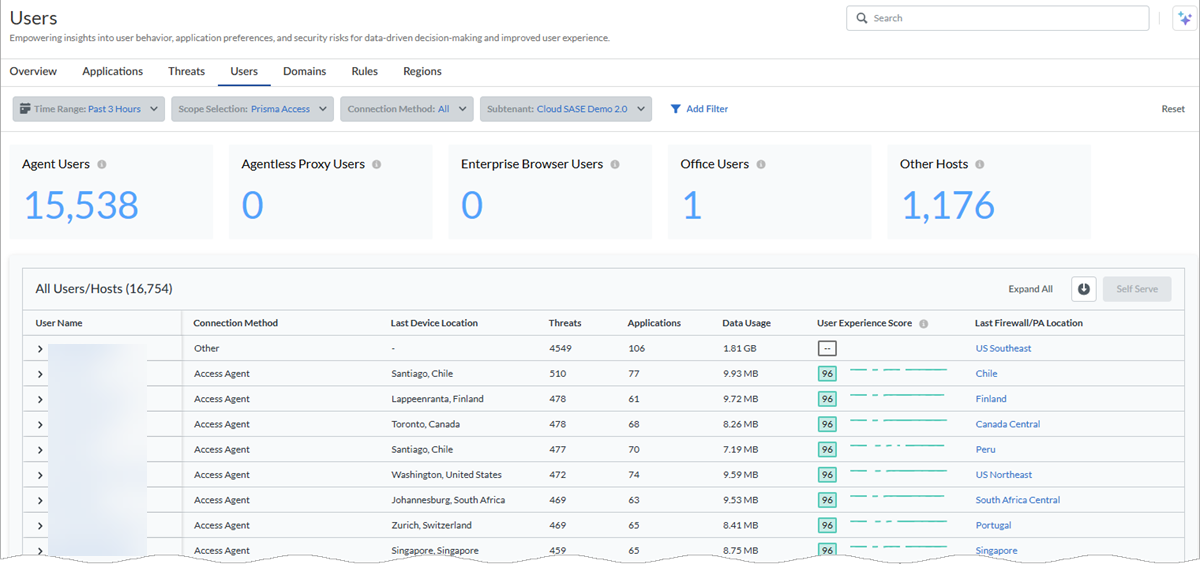The width and height of the screenshot is (1200, 564).
Task: Open the Connection Method dropdown
Action: pyautogui.click(x=406, y=109)
